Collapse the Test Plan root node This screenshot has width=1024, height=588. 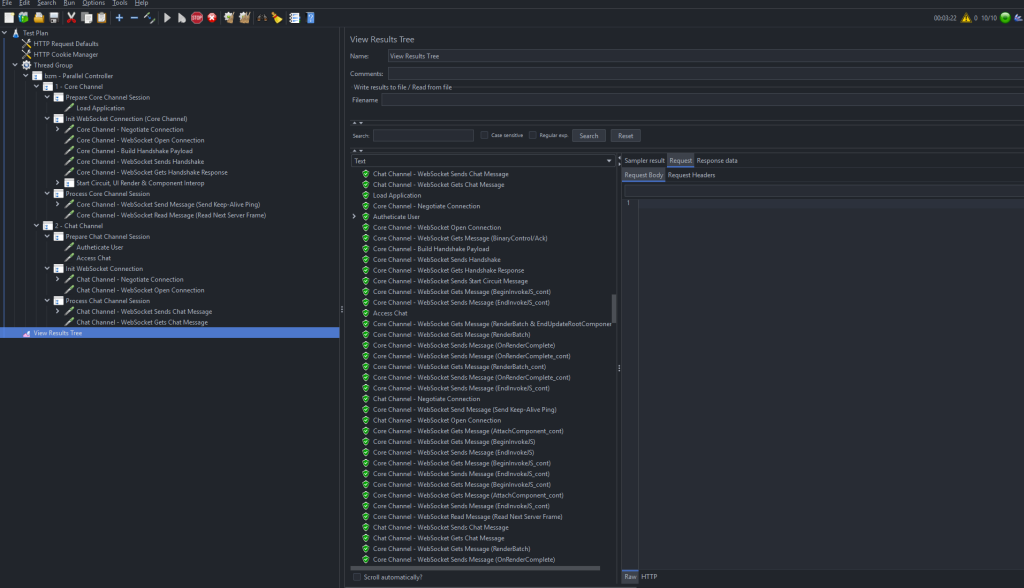pyautogui.click(x=5, y=33)
